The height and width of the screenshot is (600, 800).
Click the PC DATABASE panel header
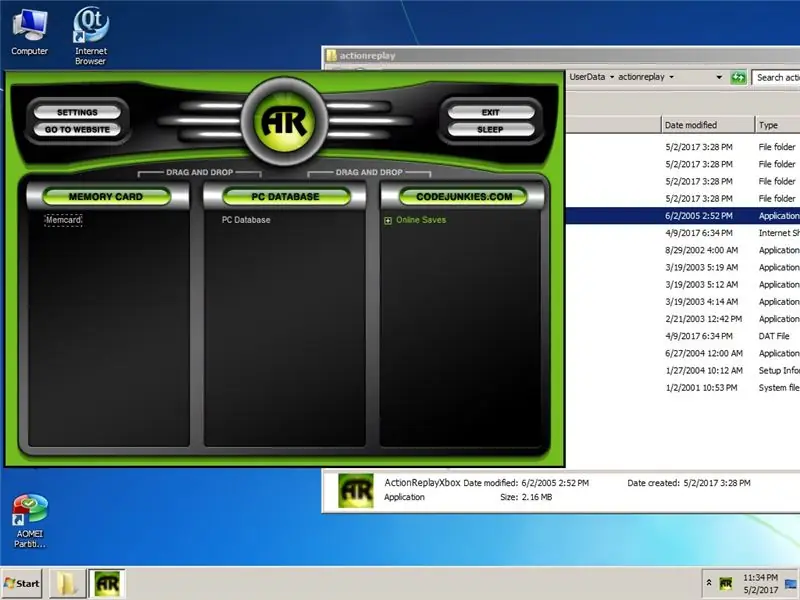click(x=286, y=196)
